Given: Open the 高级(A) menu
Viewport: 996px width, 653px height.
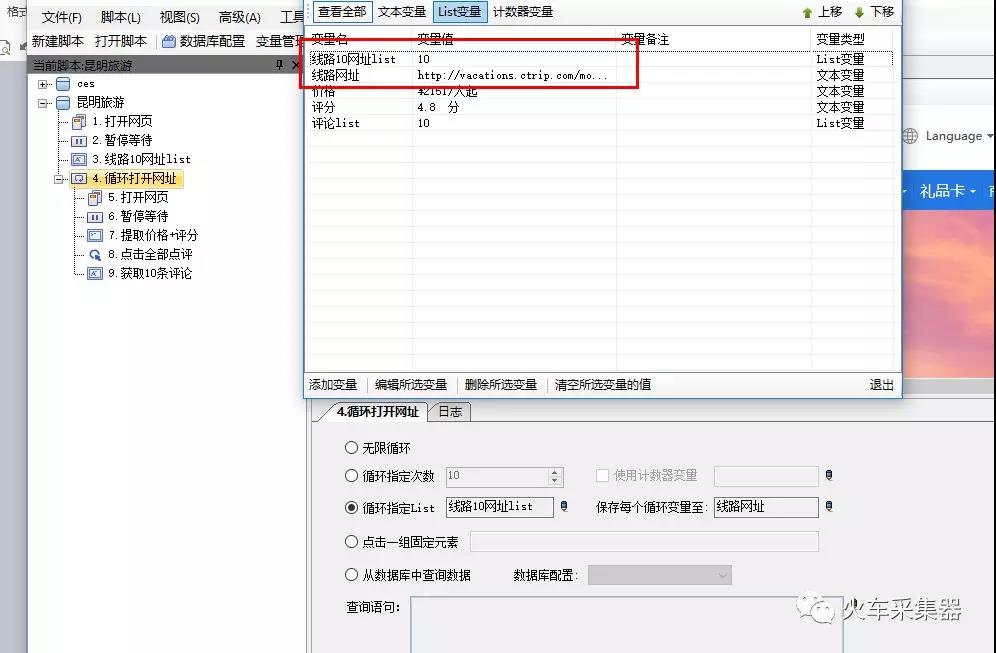Looking at the screenshot, I should pos(239,17).
